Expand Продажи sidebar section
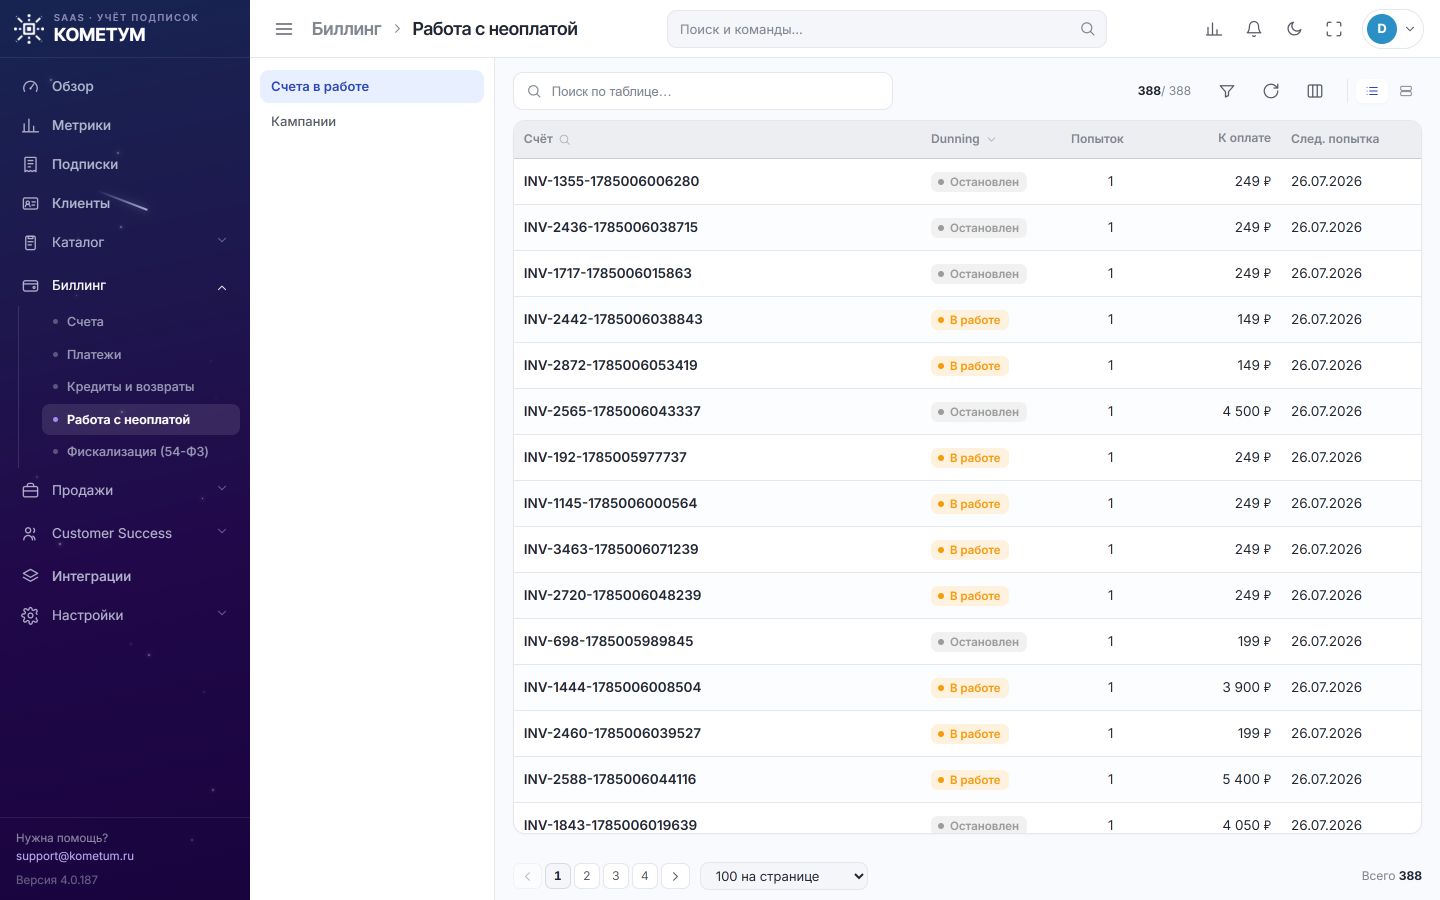1440x900 pixels. click(125, 490)
